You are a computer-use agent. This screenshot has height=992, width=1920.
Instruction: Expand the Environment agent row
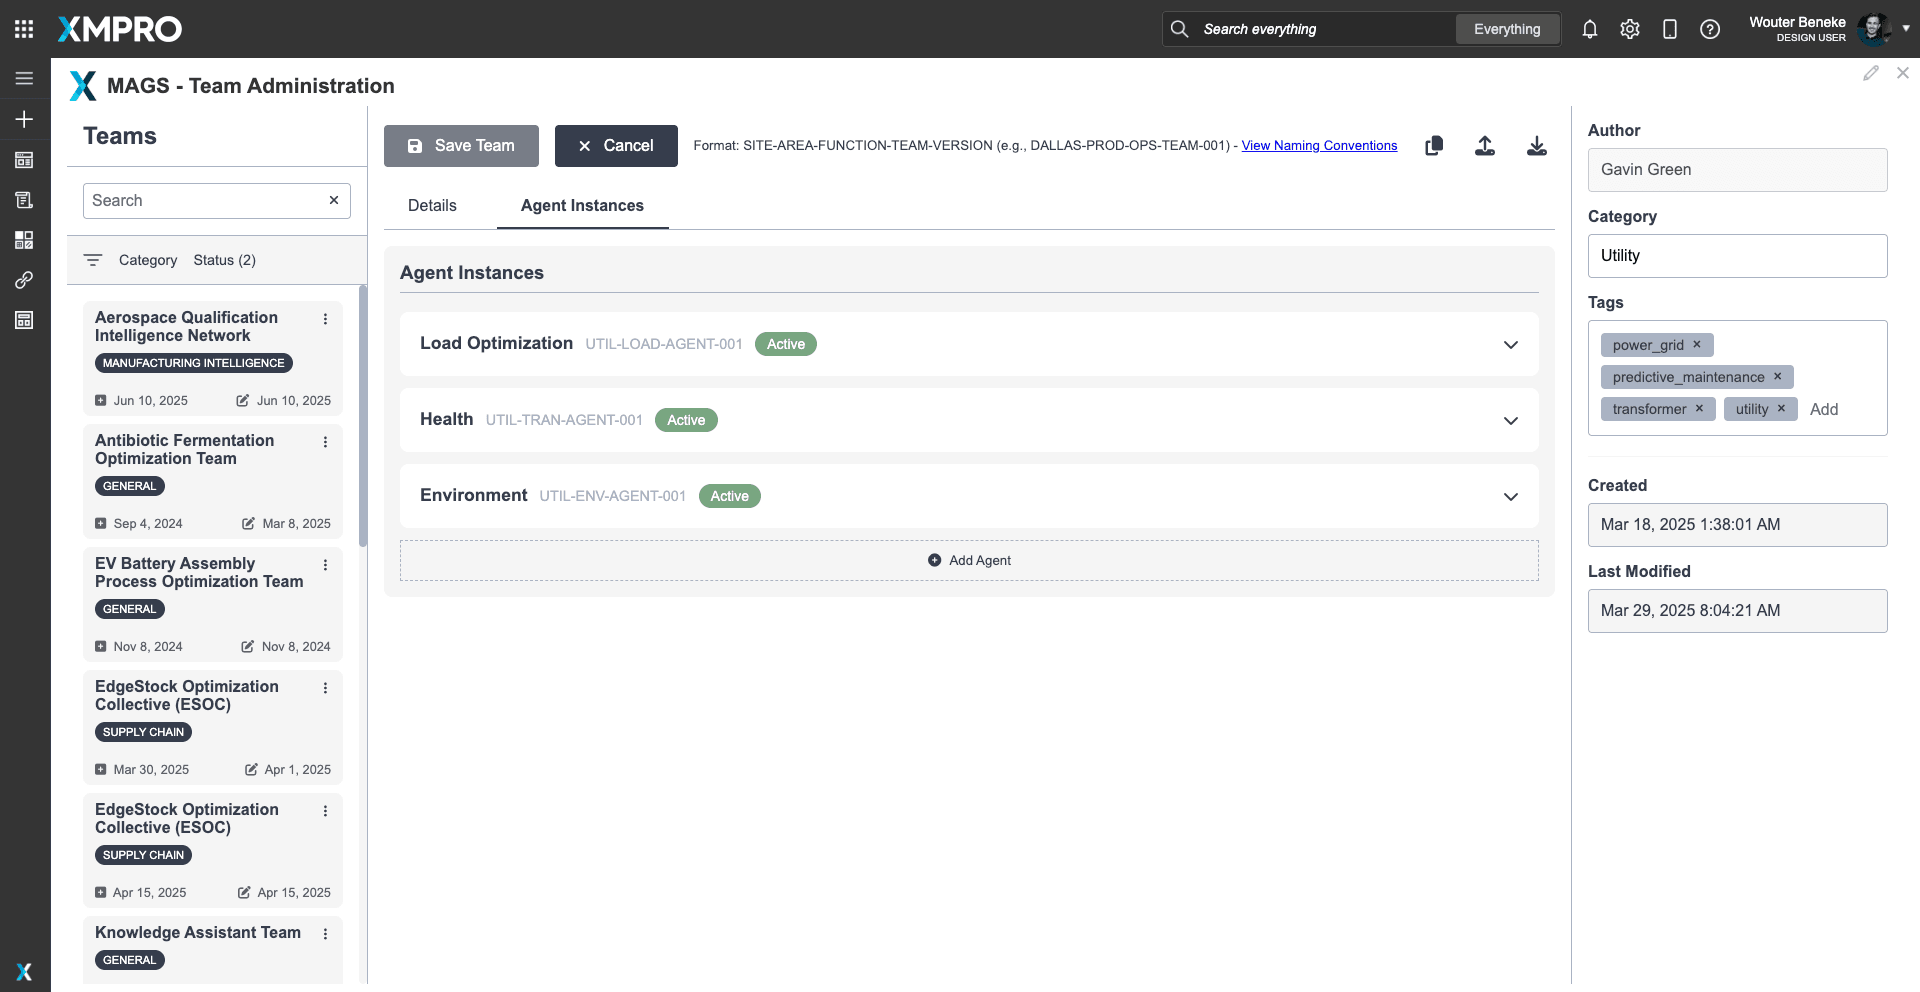(x=1510, y=497)
